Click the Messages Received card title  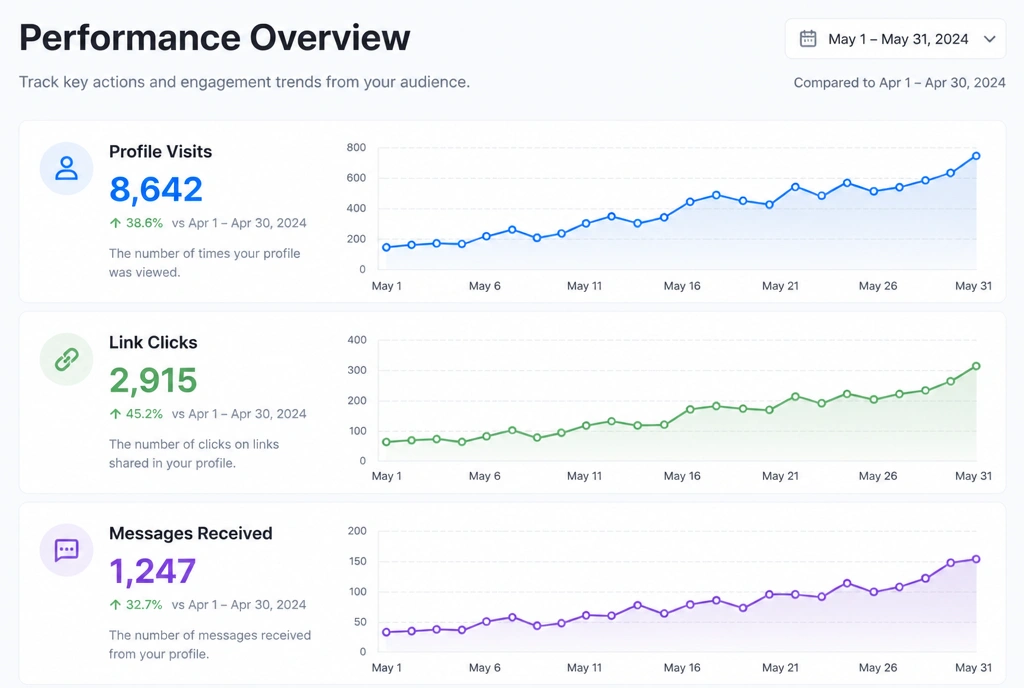point(191,533)
